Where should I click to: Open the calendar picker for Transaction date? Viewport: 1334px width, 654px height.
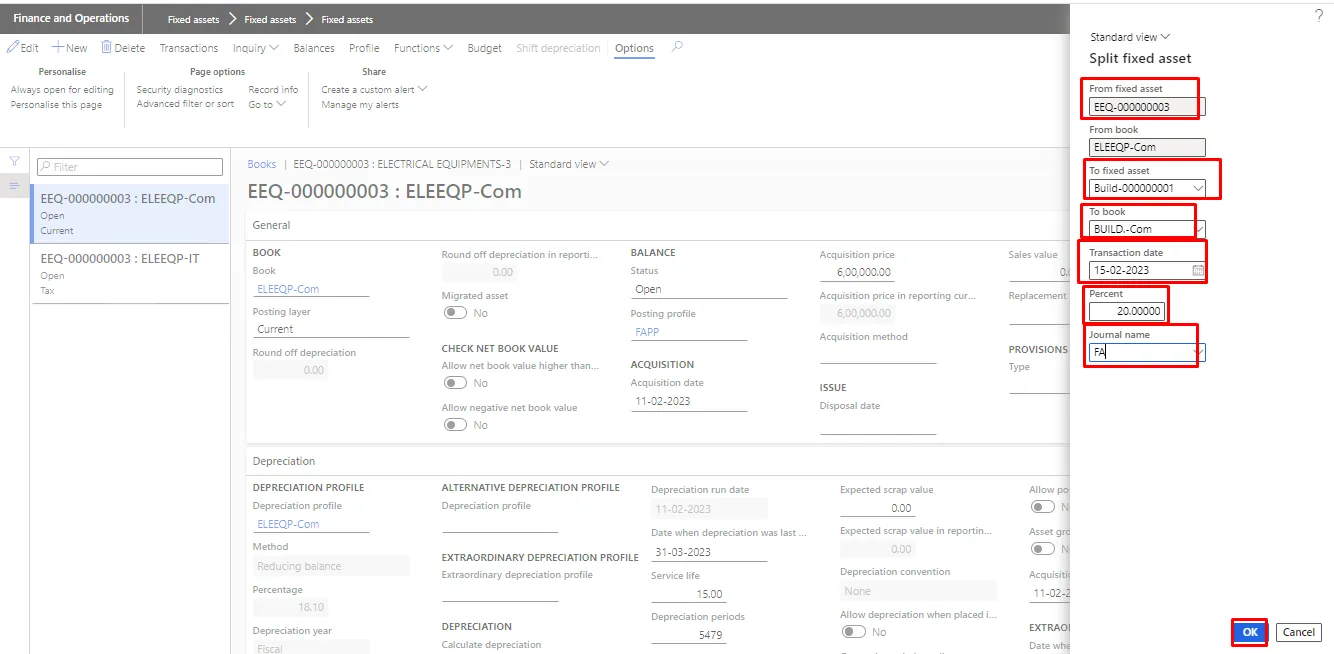[x=1198, y=270]
